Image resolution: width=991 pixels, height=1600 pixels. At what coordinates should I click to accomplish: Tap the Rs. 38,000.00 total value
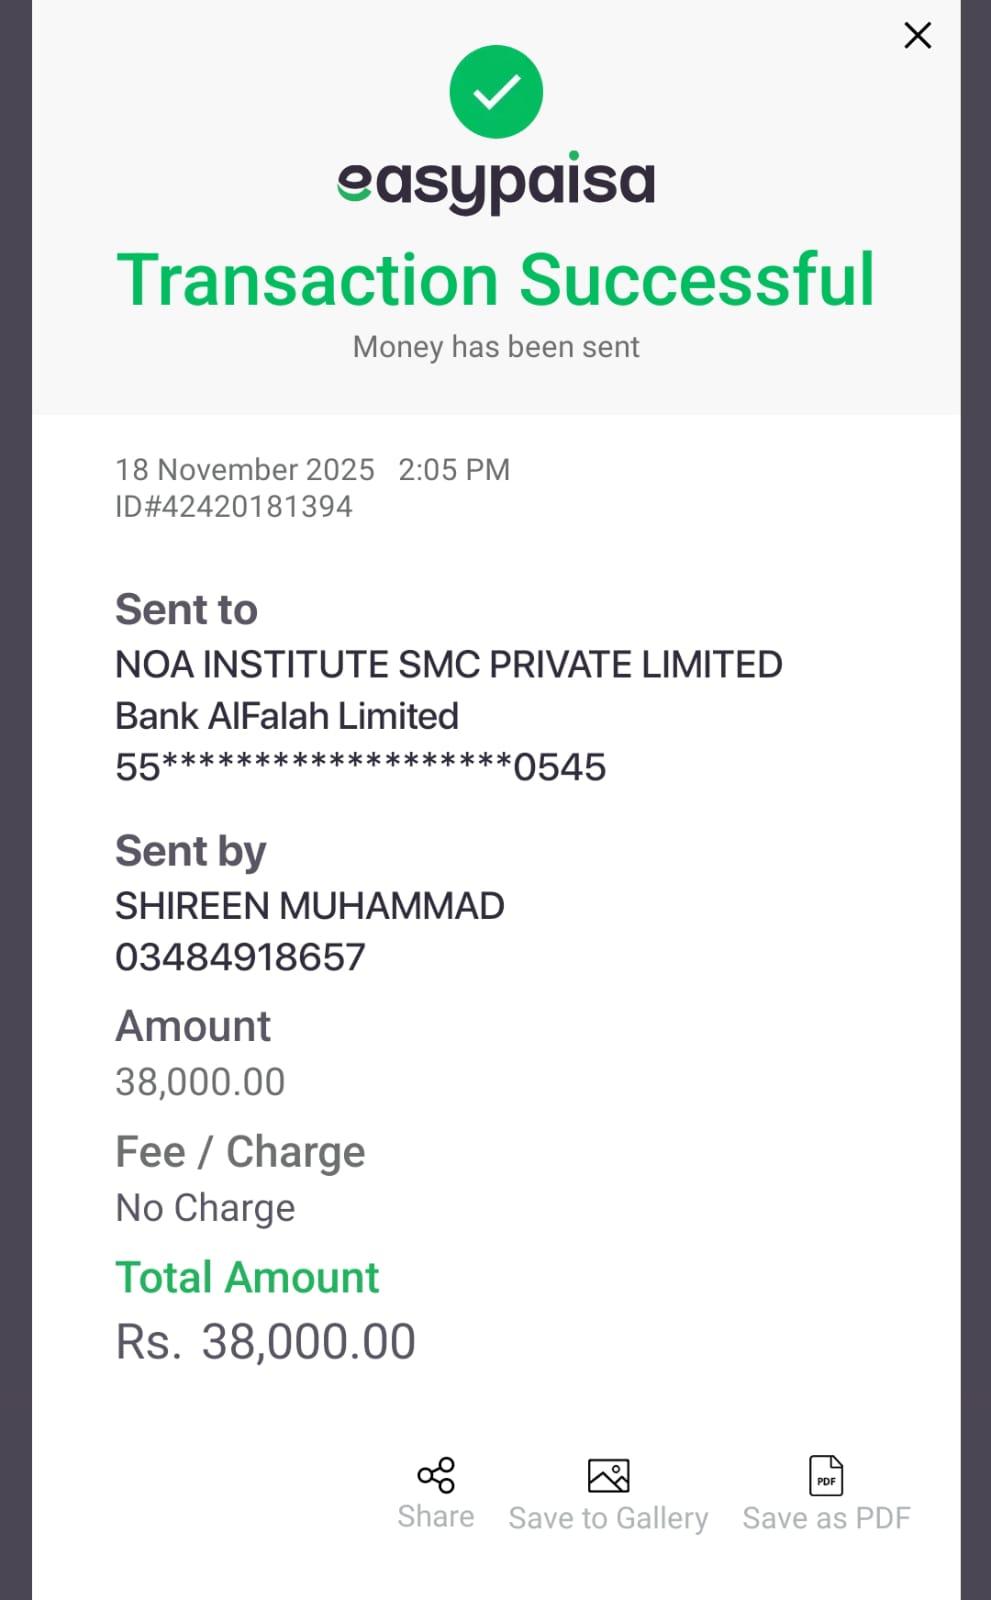tap(266, 1342)
